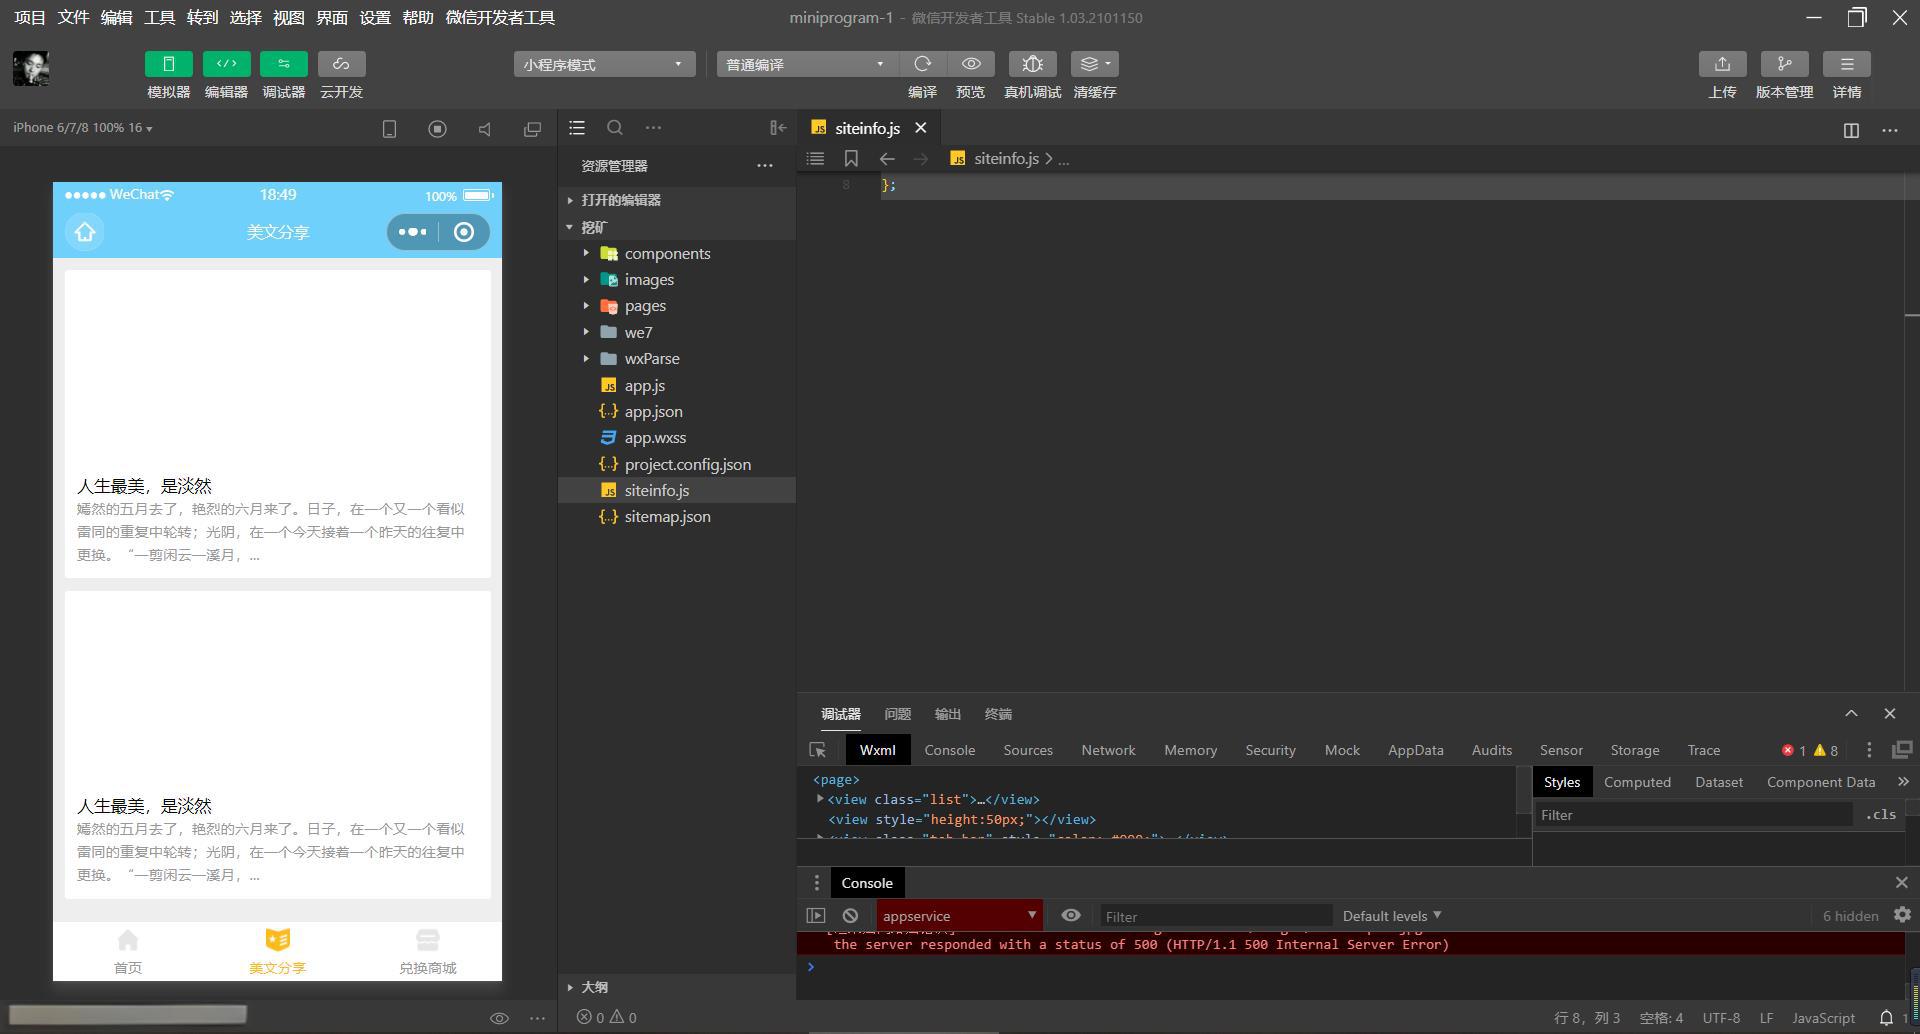1920x1034 pixels.
Task: Click the editor bookmark icon
Action: [x=851, y=159]
